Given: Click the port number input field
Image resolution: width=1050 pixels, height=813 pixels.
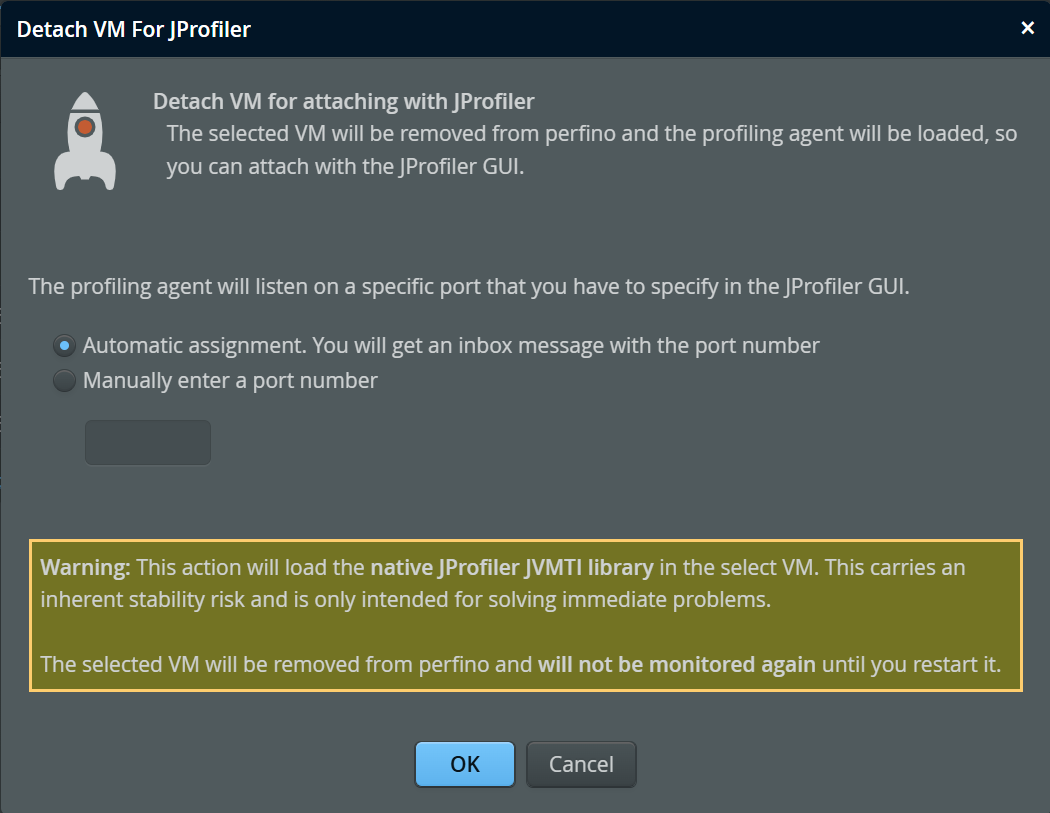Looking at the screenshot, I should [148, 443].
